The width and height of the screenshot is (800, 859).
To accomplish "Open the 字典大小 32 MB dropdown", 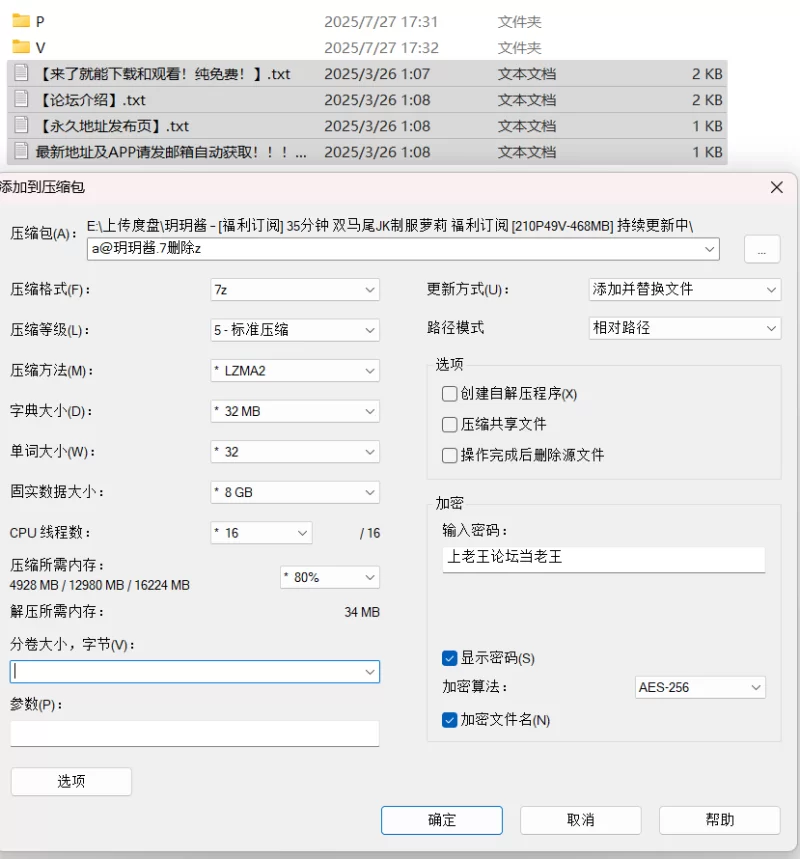I will tap(295, 411).
